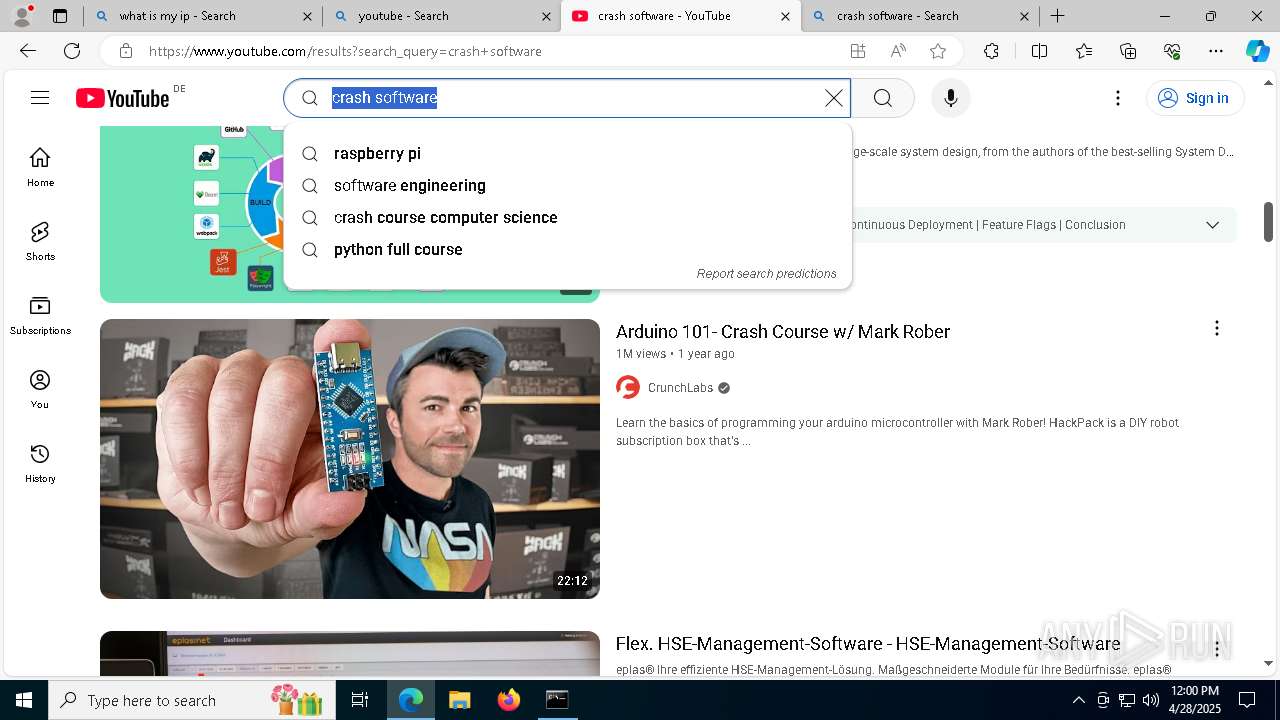The width and height of the screenshot is (1280, 720).
Task: Click the magnifier search button
Action: tap(882, 98)
